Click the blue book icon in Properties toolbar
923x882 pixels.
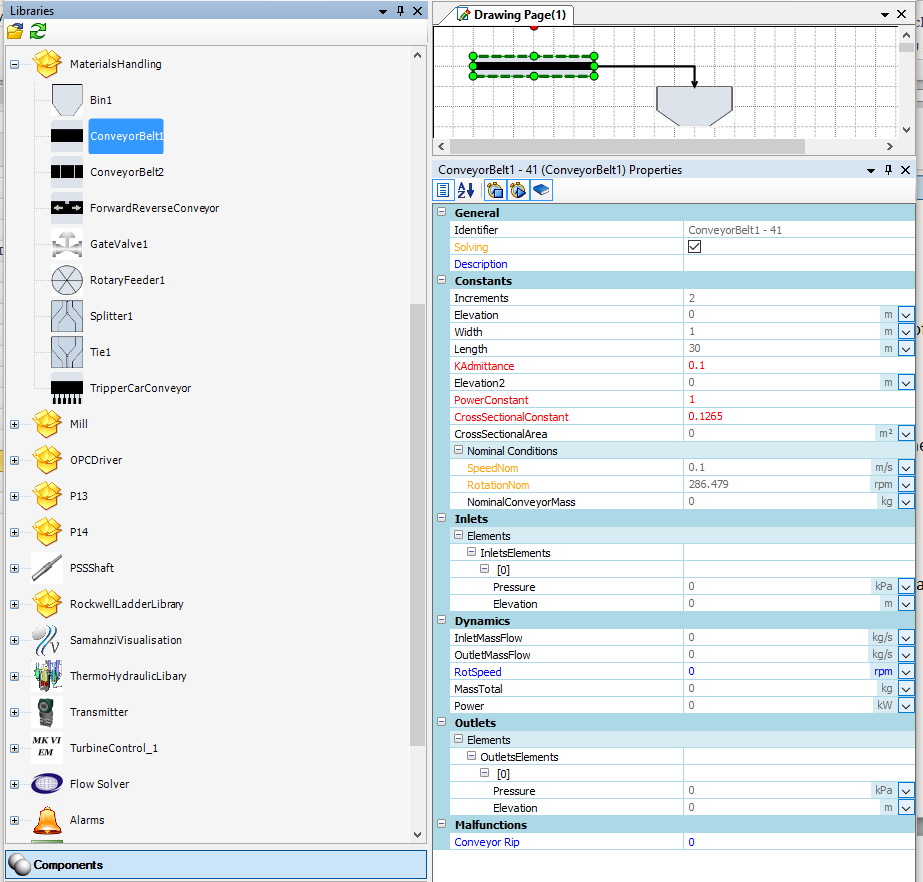tap(541, 190)
